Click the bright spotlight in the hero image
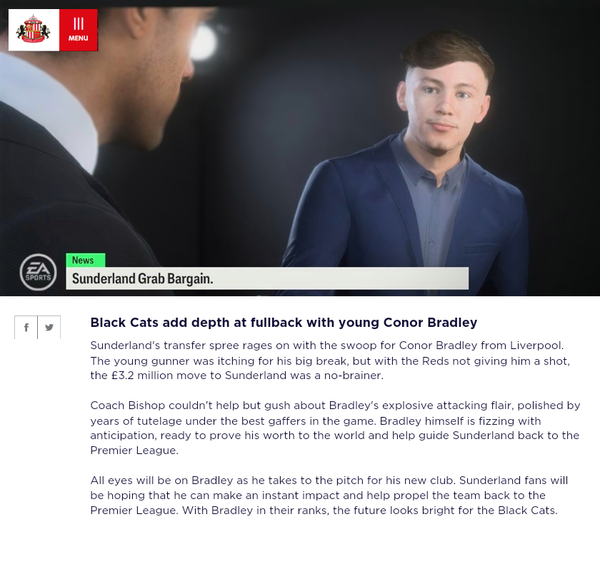The image size is (600, 571). click(204, 42)
